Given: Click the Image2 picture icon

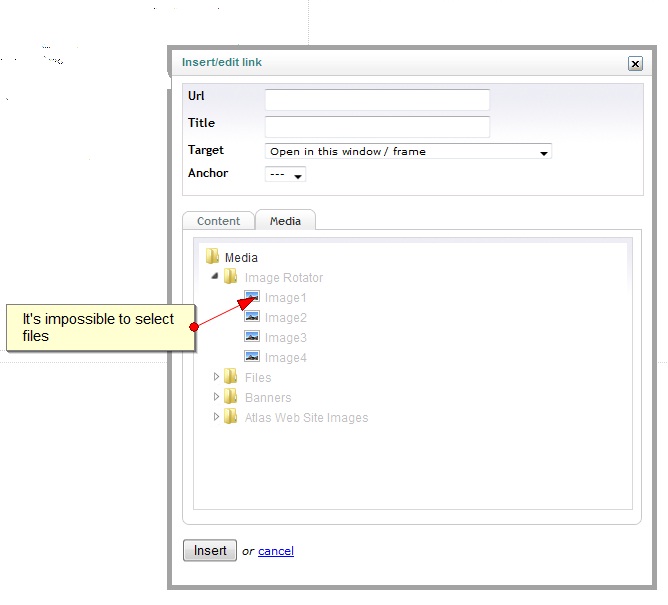Looking at the screenshot, I should (252, 317).
